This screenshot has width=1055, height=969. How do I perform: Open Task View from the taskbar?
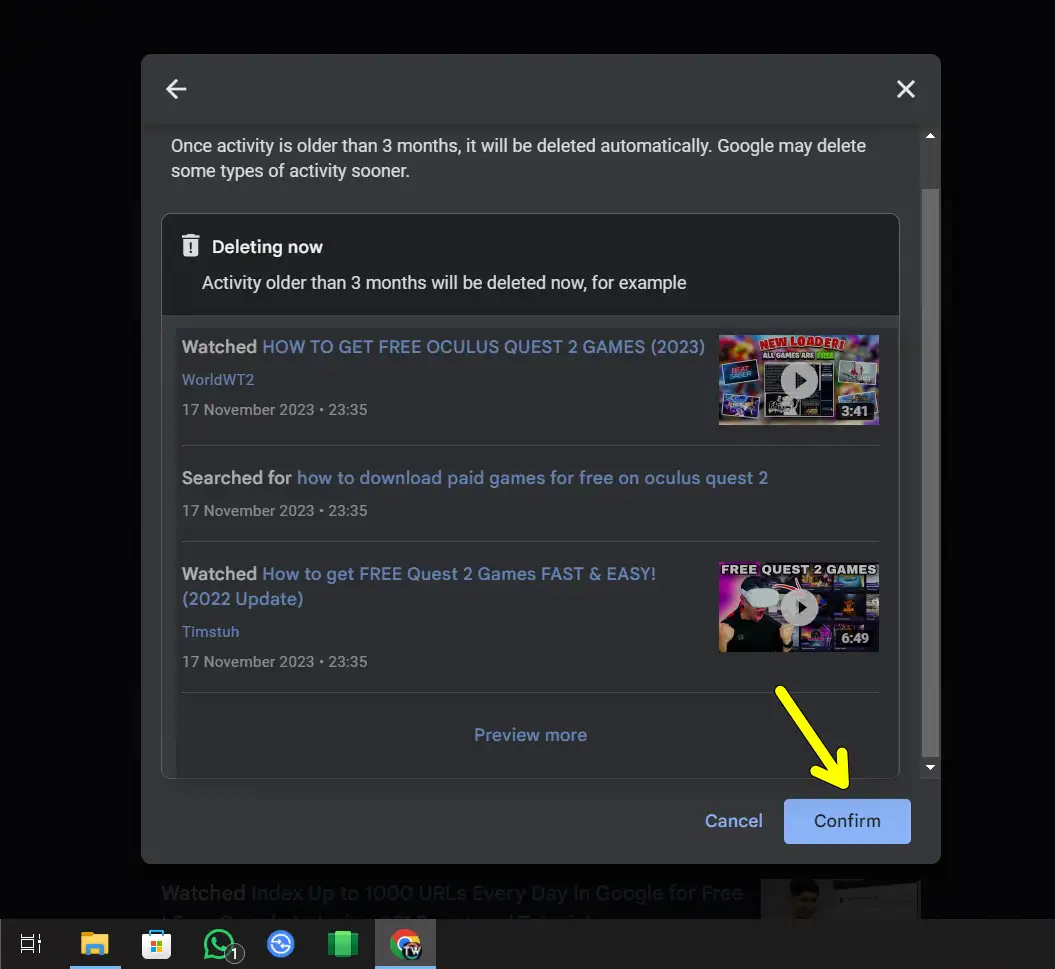(30, 943)
